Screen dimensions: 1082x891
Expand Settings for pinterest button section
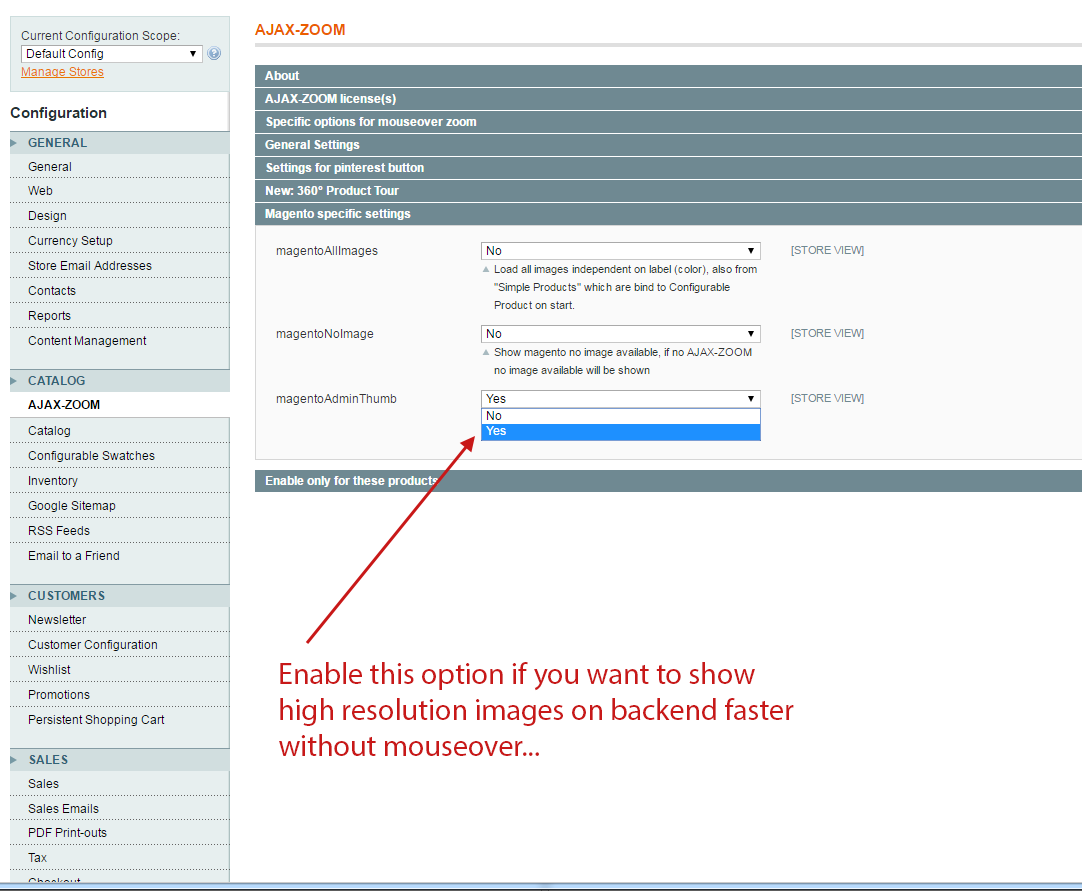668,168
